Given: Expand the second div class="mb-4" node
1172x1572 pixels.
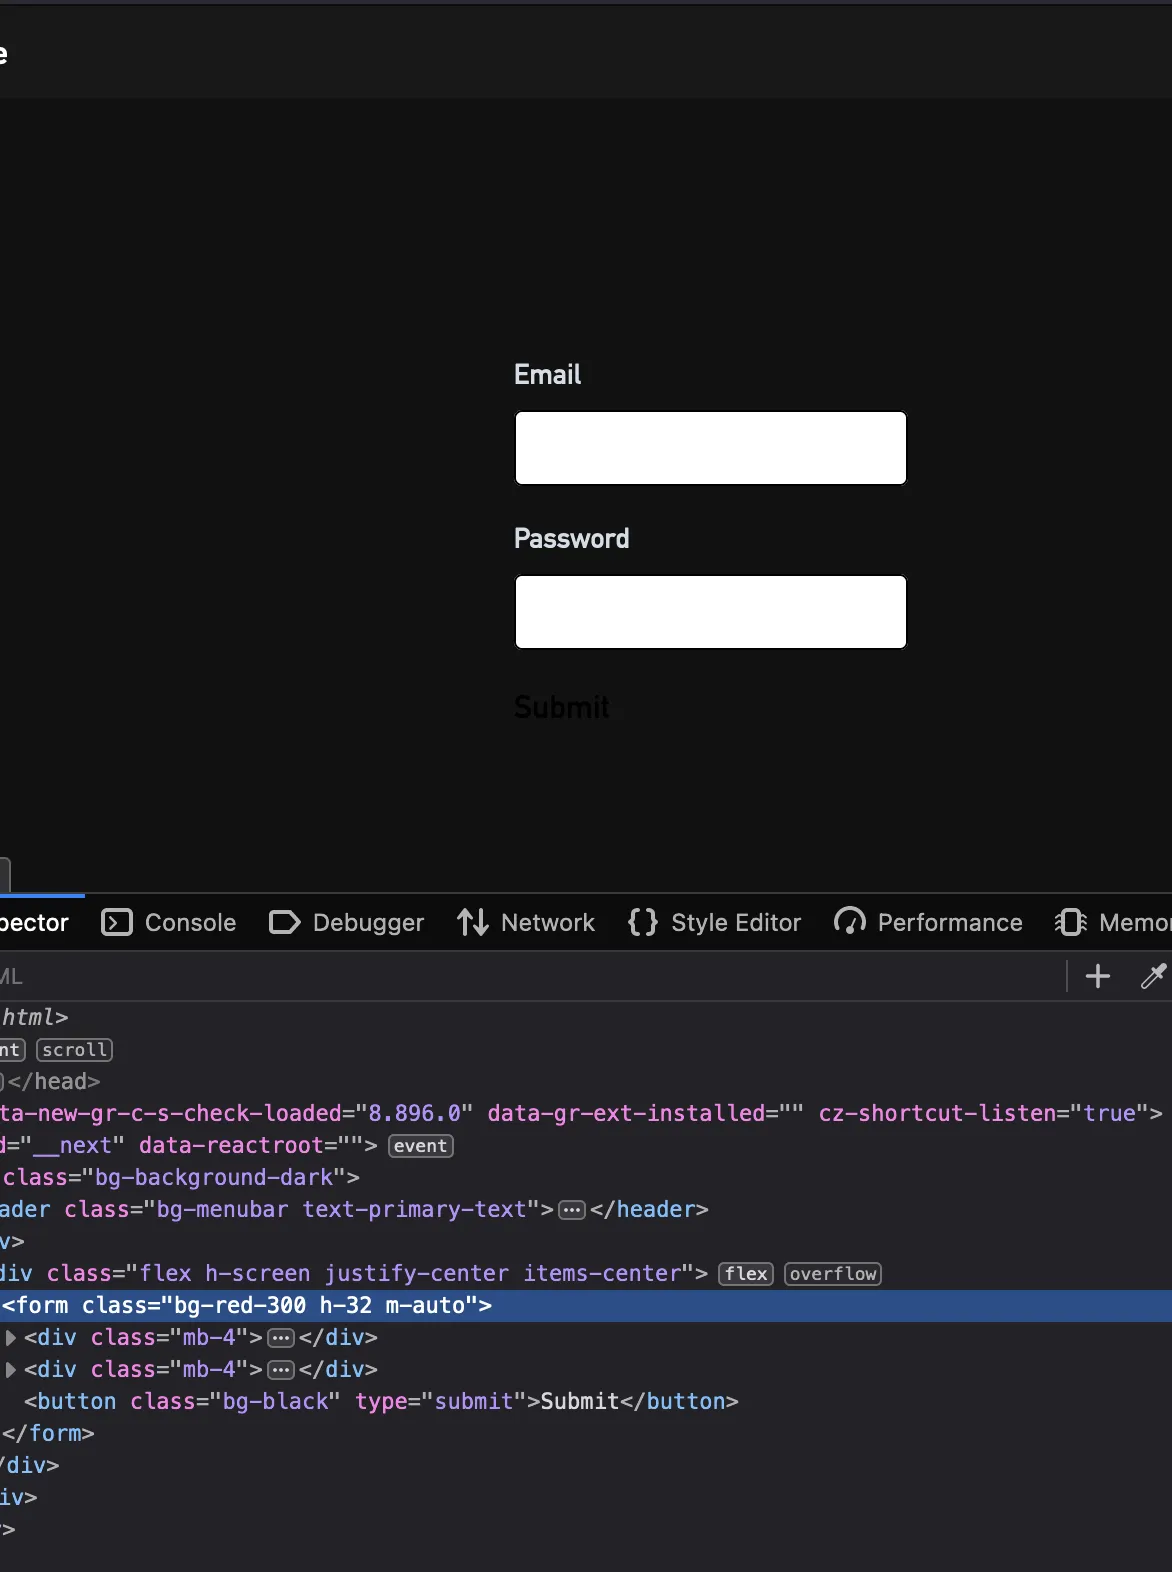Looking at the screenshot, I should point(10,1369).
